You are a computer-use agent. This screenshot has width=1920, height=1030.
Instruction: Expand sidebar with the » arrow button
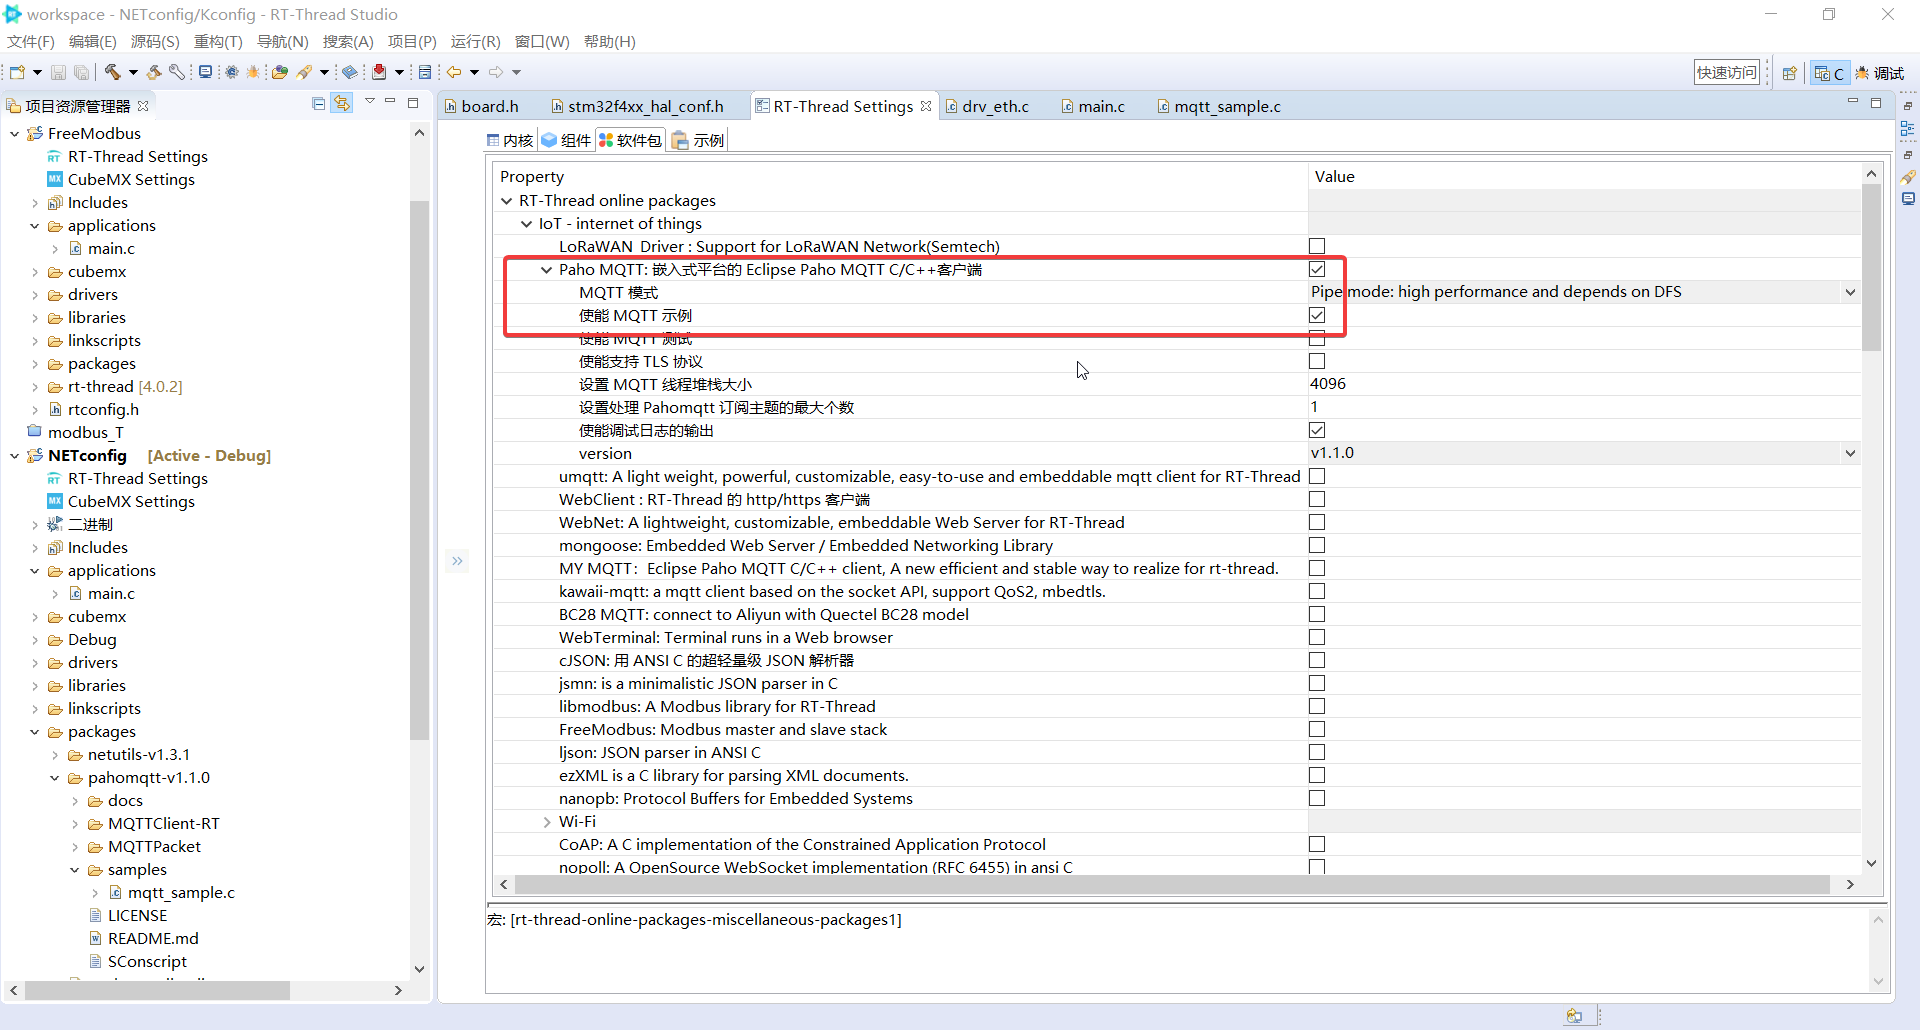pyautogui.click(x=457, y=561)
